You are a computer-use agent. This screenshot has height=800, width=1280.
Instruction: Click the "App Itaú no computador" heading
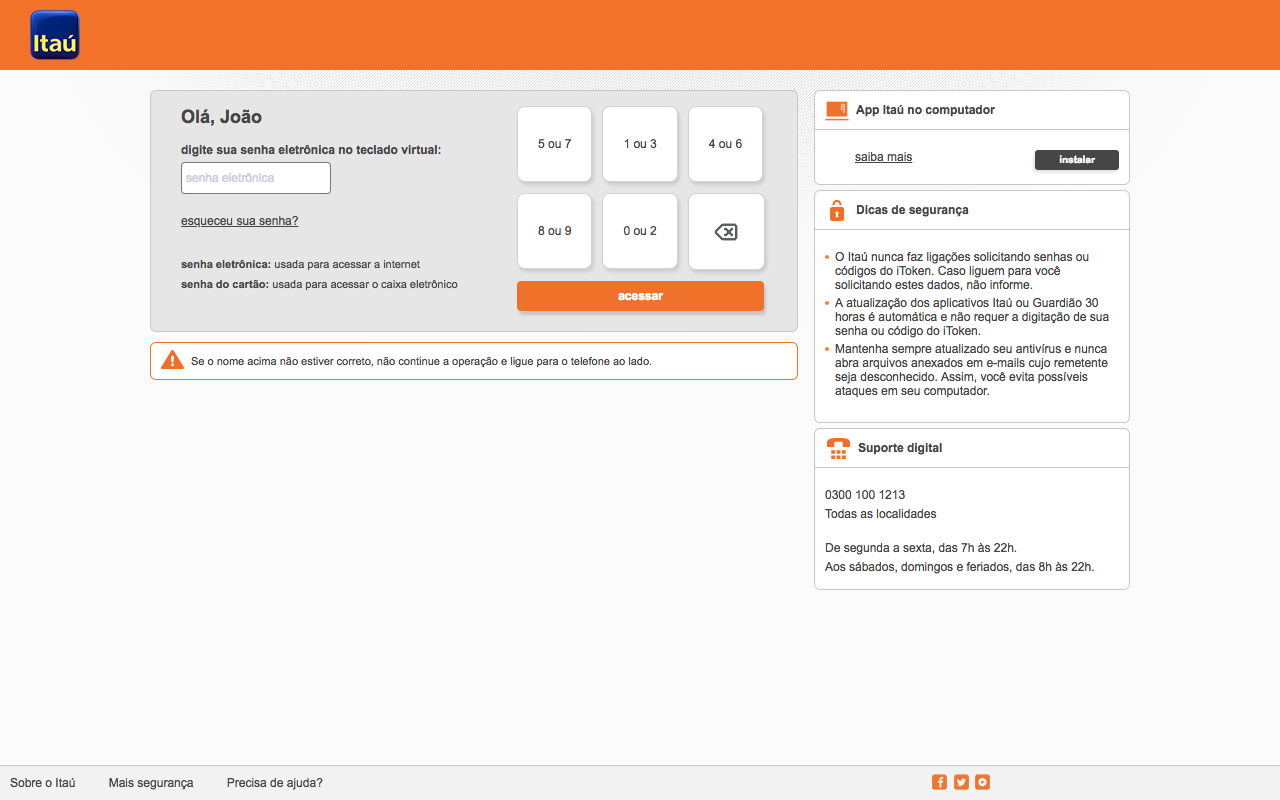point(925,110)
